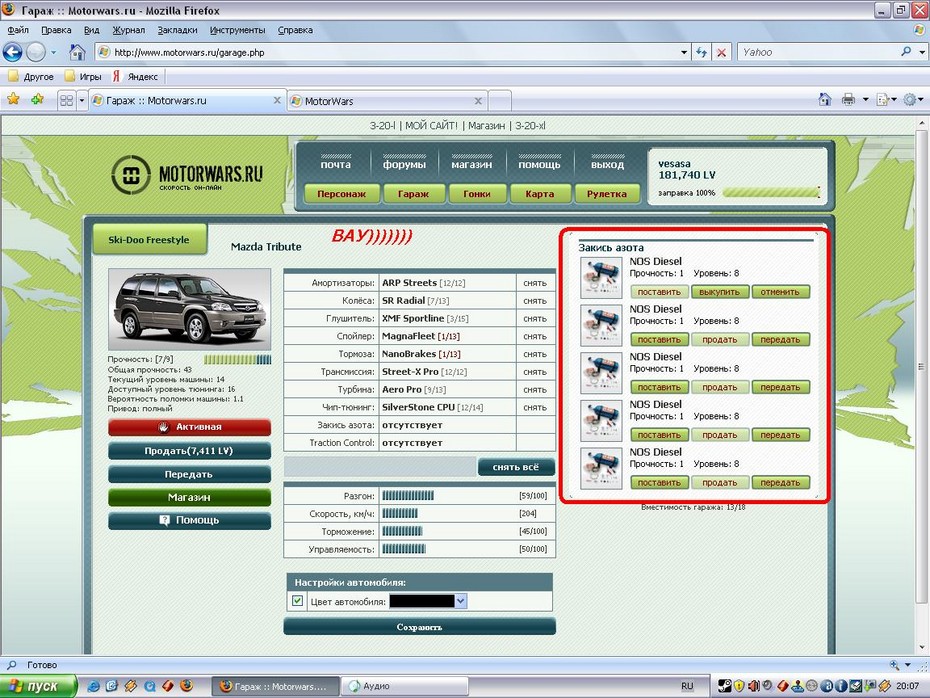Click the Mazda Tribute car photo
The image size is (930, 698).
(x=190, y=309)
